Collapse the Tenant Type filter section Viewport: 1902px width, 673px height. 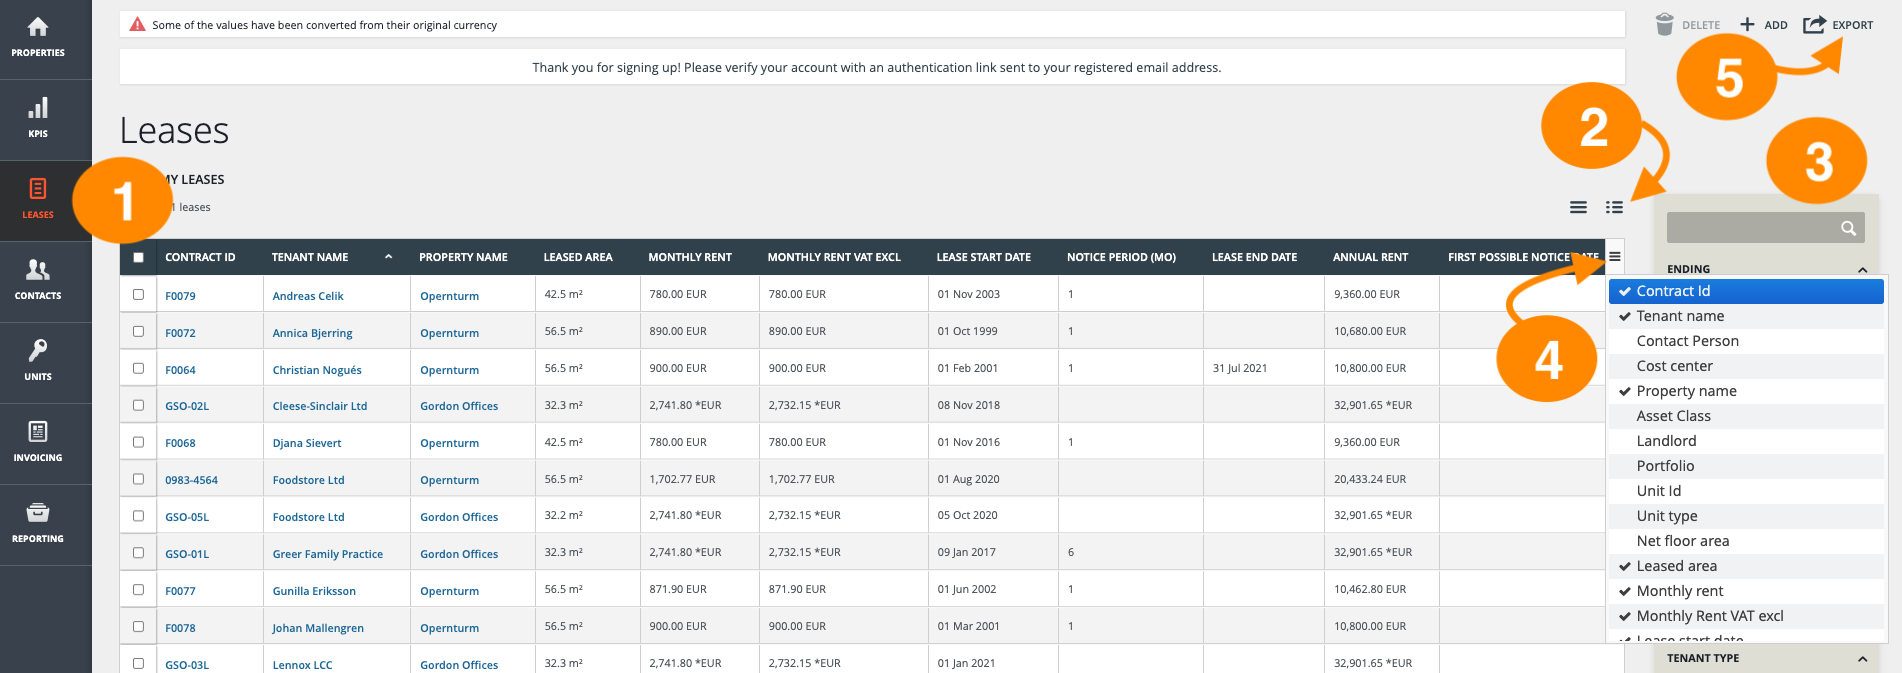click(x=1862, y=658)
